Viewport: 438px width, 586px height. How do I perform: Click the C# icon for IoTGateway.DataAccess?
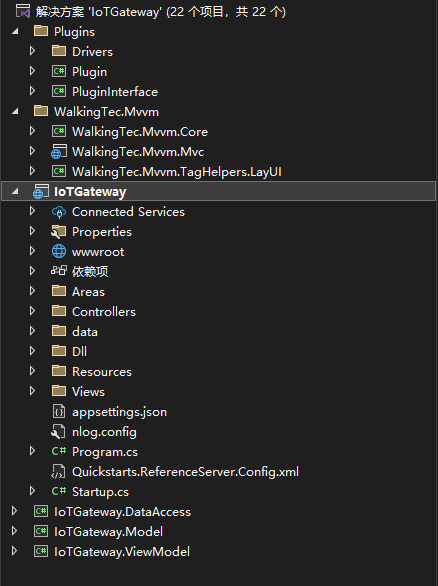pyautogui.click(x=41, y=511)
